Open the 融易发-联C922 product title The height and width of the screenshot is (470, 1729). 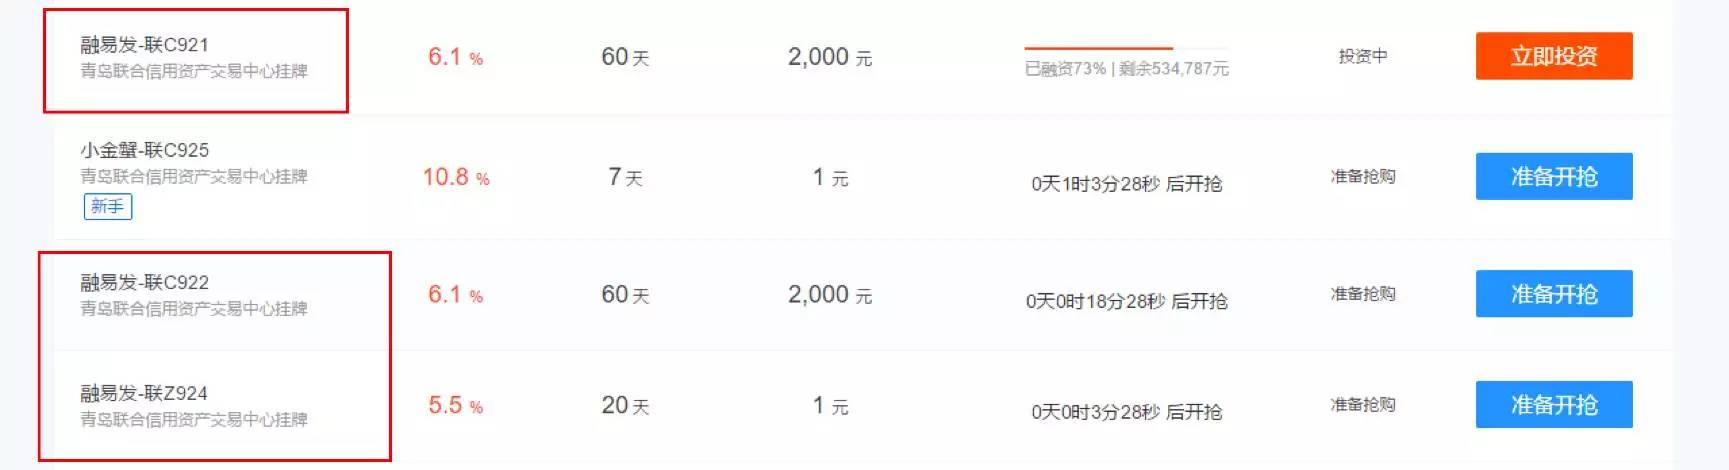[x=144, y=282]
